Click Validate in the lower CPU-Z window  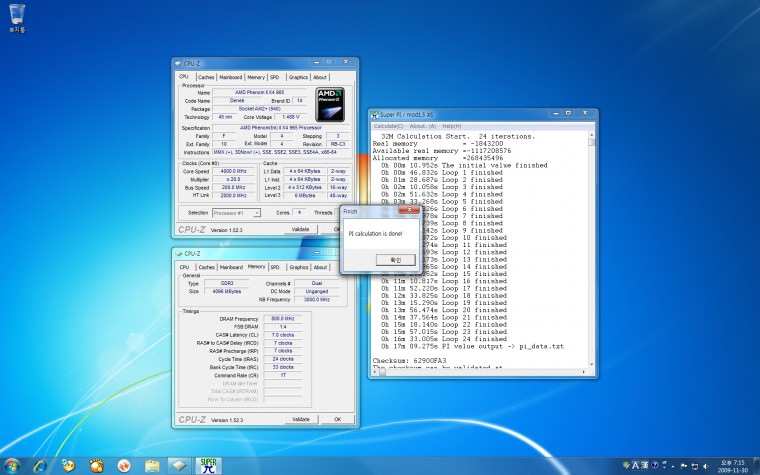pyautogui.click(x=301, y=419)
